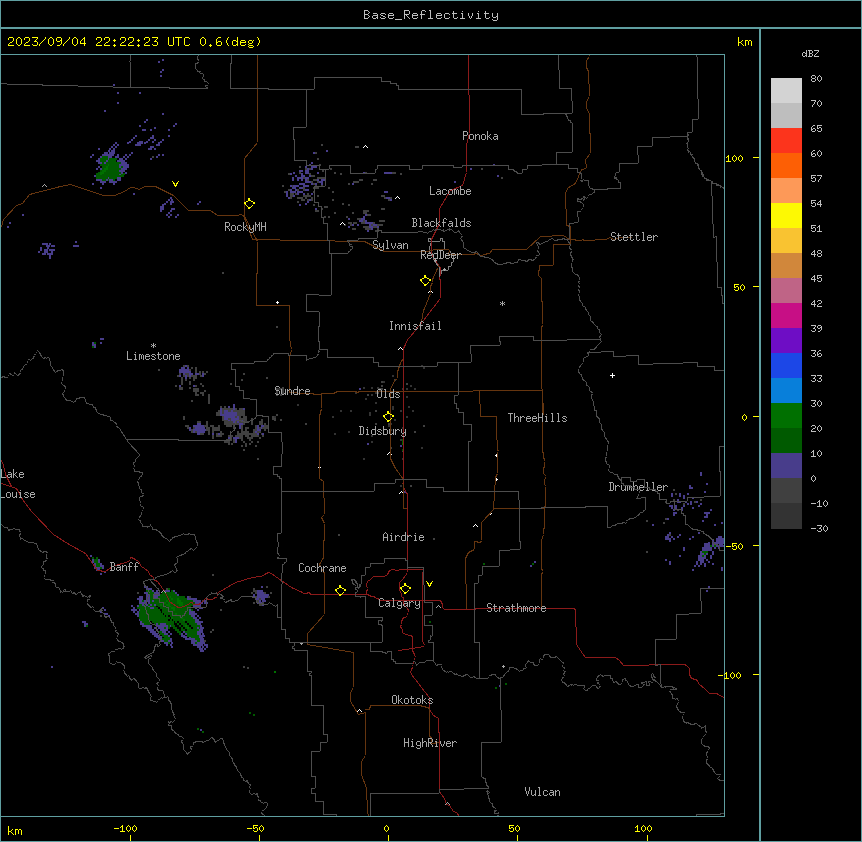Click the Sylvan label

(390, 245)
